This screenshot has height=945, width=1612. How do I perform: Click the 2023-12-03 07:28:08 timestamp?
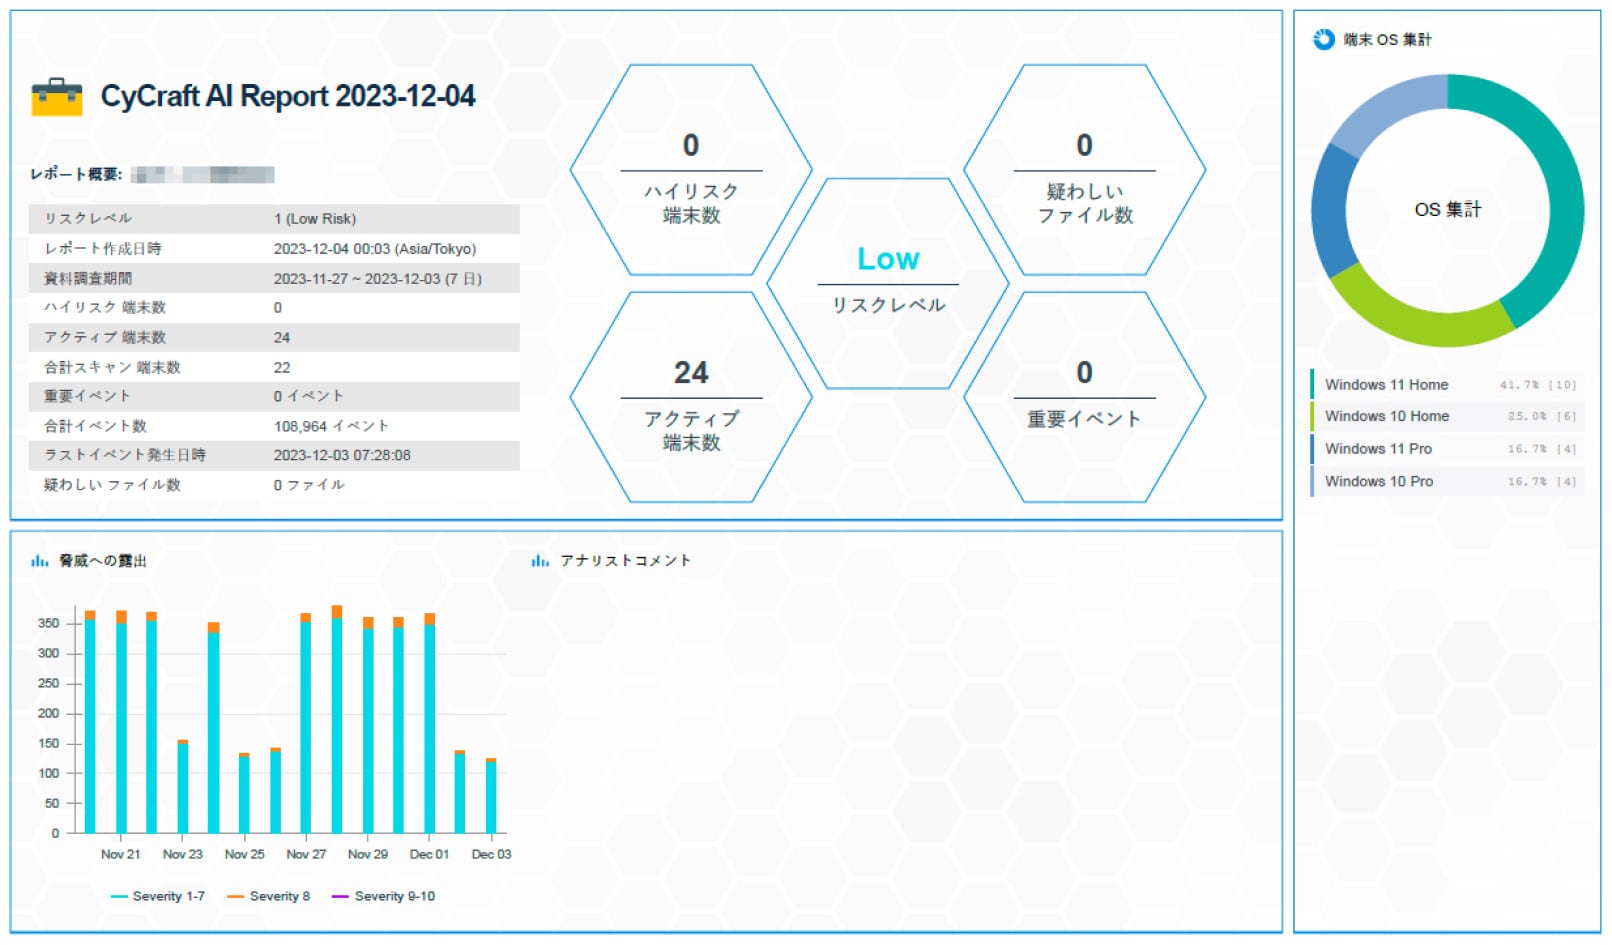[342, 455]
